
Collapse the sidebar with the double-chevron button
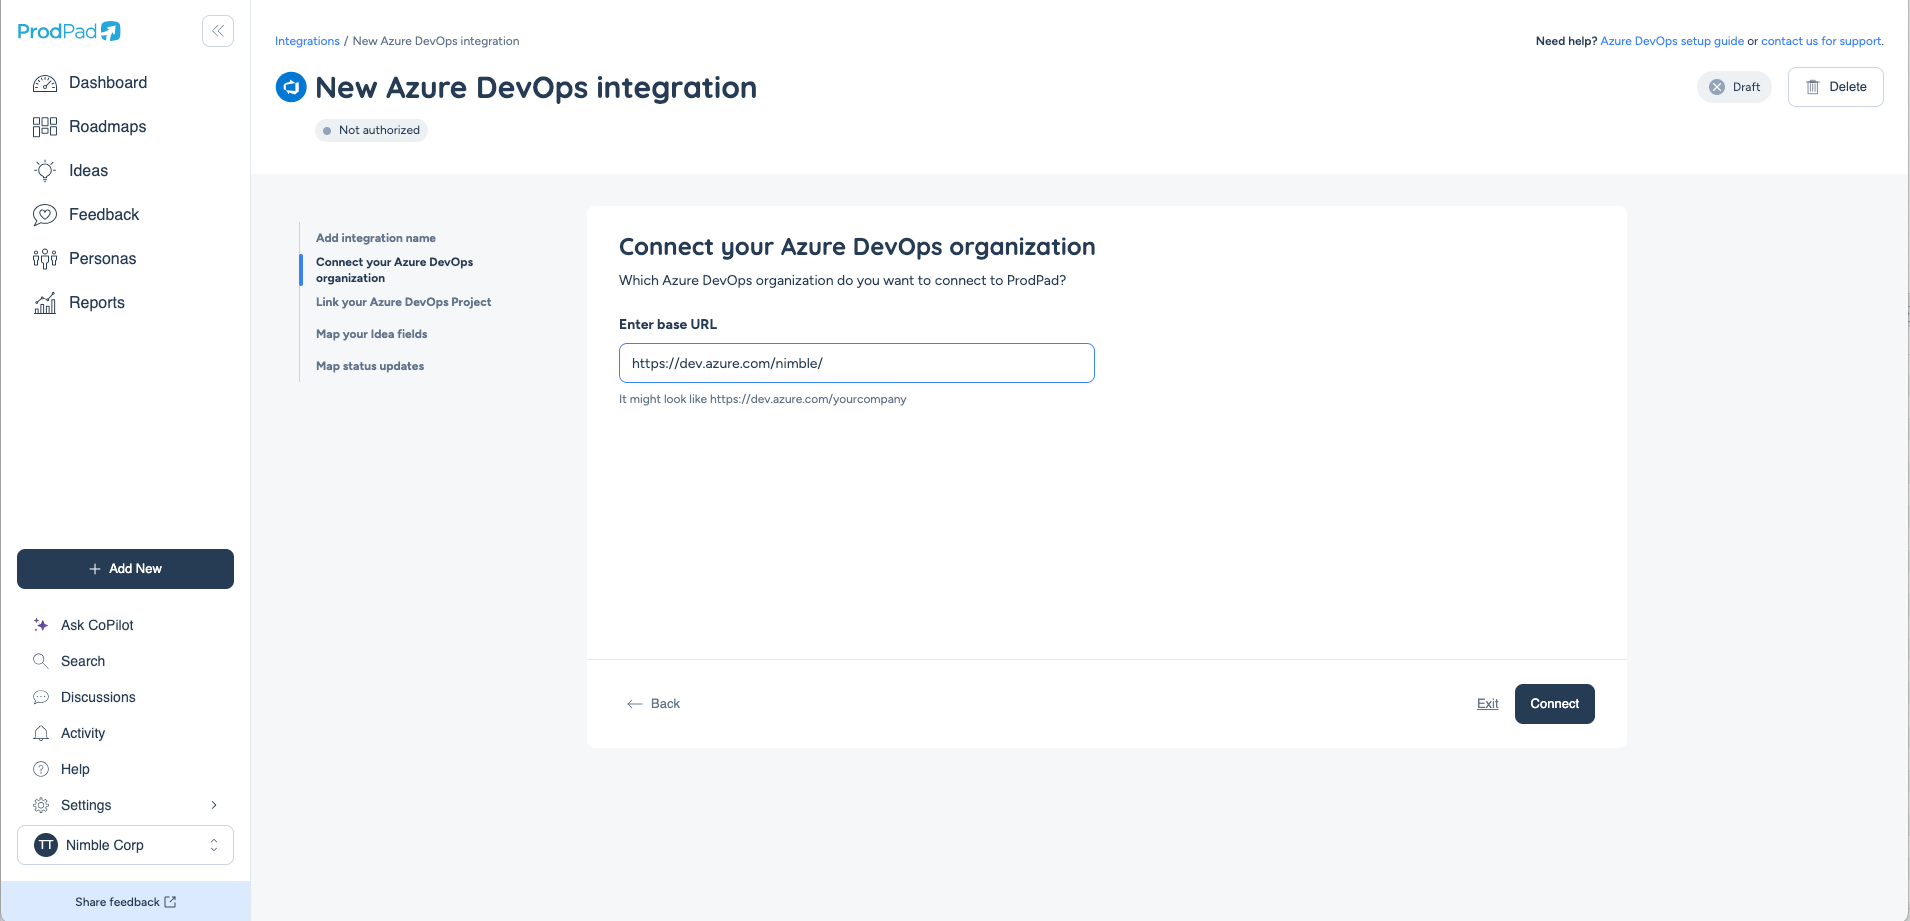pos(218,31)
